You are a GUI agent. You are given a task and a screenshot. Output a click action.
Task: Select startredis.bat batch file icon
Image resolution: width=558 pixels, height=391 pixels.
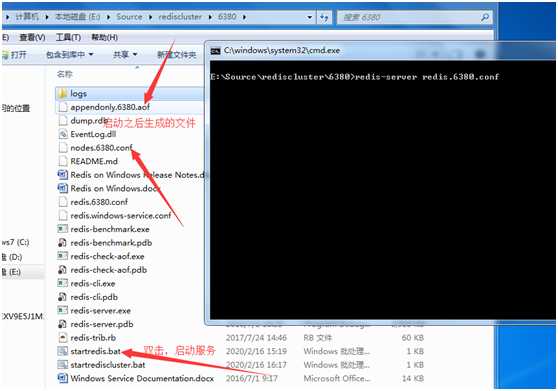click(63, 351)
